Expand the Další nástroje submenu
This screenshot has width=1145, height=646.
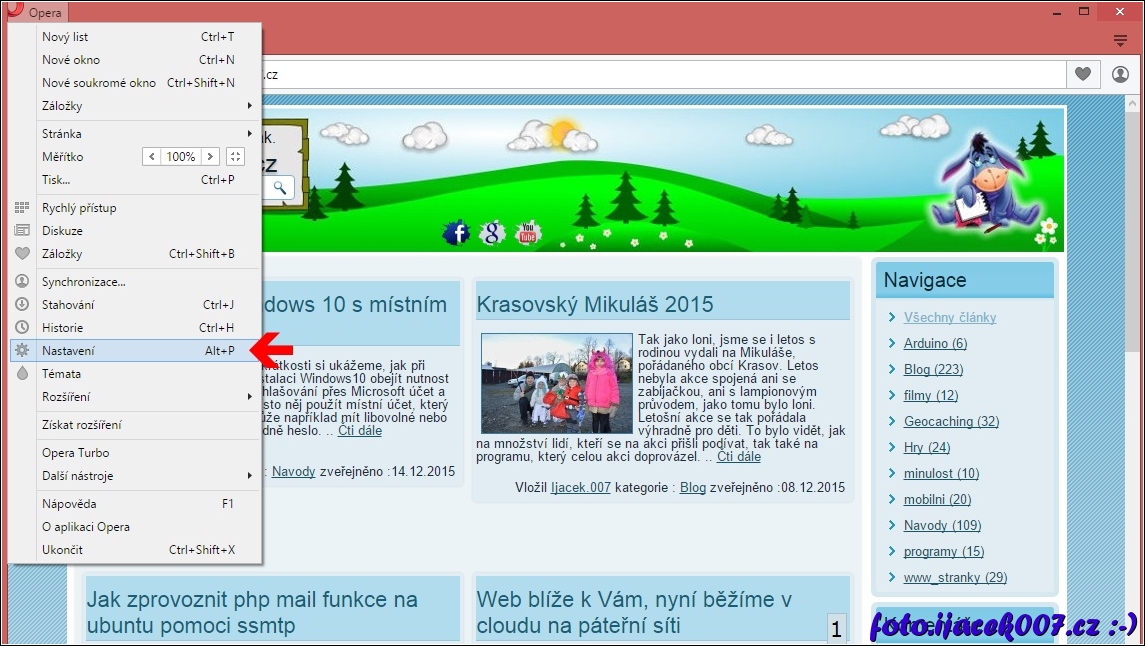(x=140, y=476)
